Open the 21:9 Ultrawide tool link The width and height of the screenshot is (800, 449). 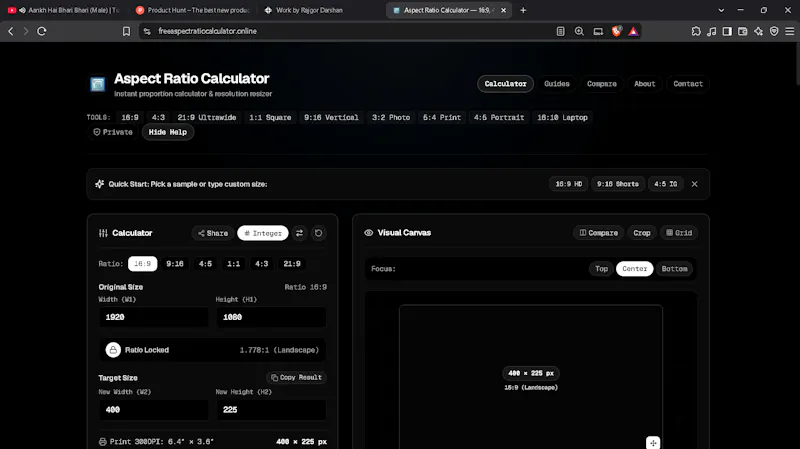[x=207, y=117]
